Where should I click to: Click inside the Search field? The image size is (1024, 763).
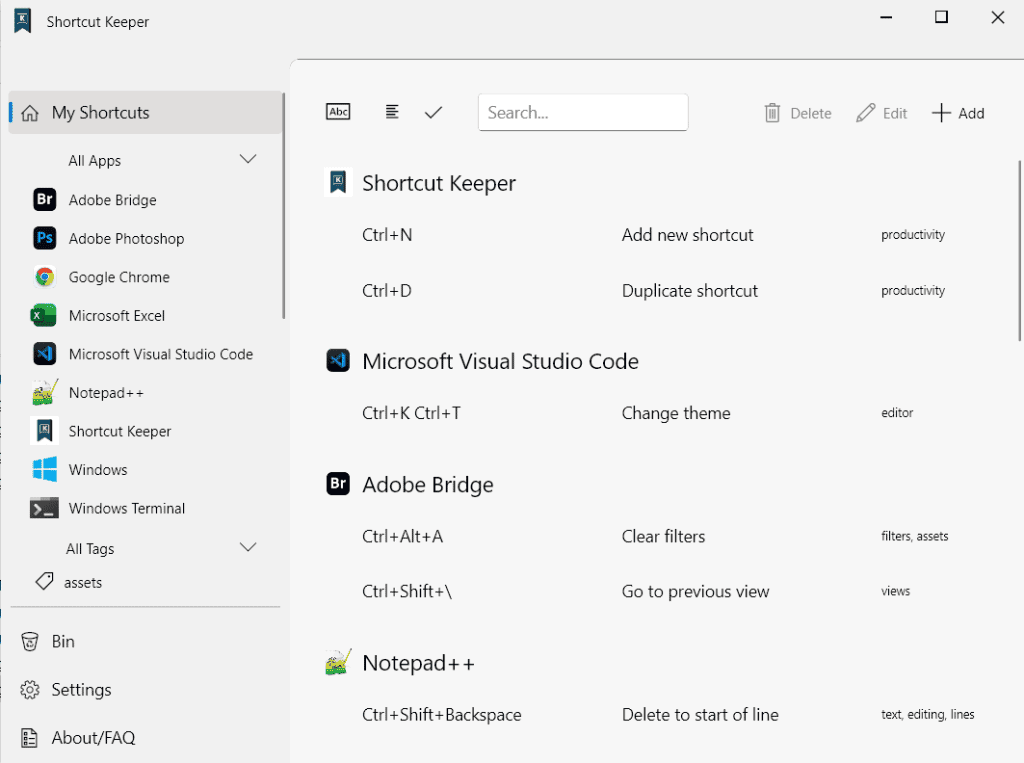(583, 112)
